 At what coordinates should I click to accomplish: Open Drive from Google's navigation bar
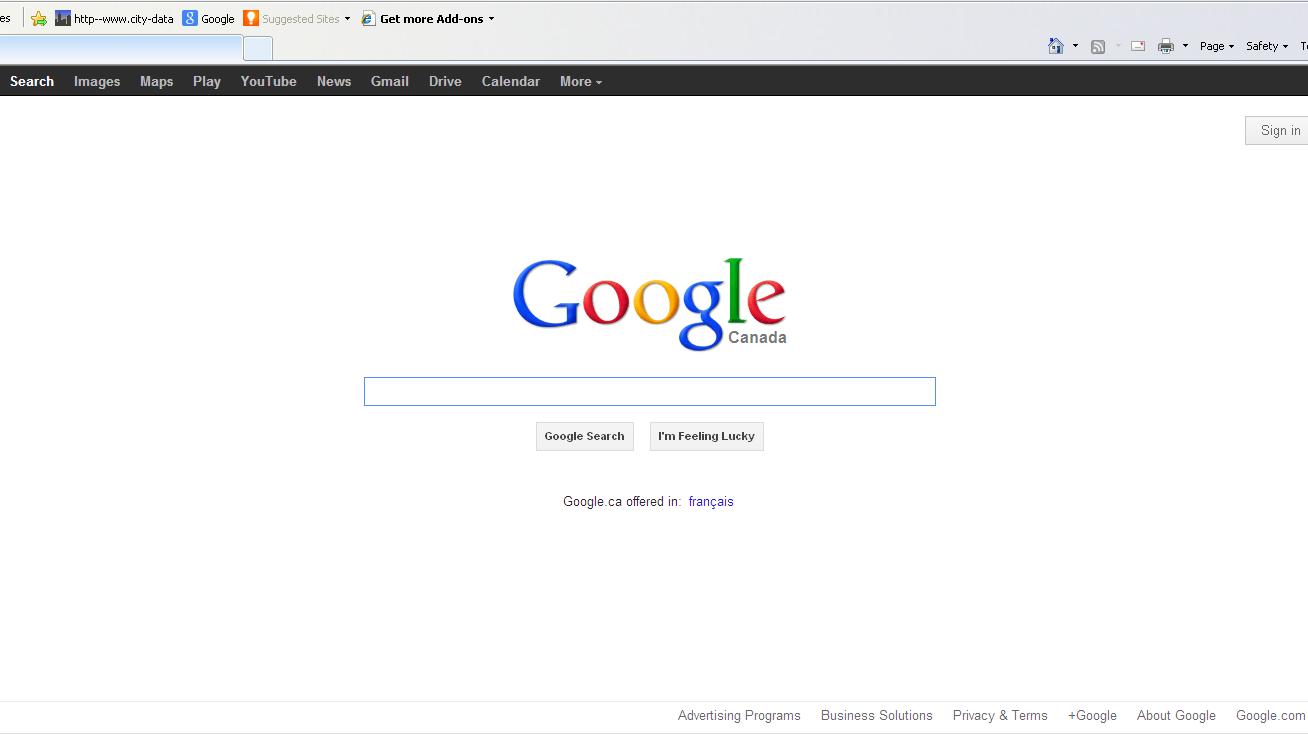(x=445, y=81)
